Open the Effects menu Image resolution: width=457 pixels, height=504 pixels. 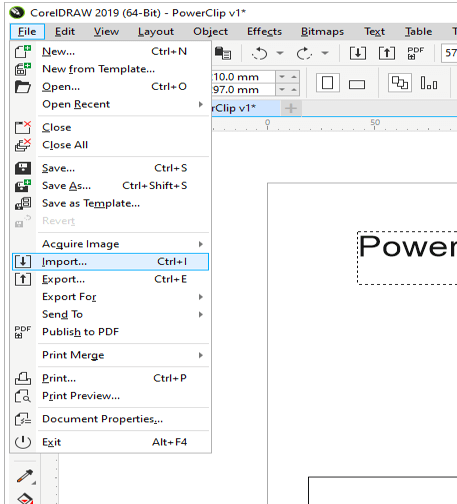(264, 32)
